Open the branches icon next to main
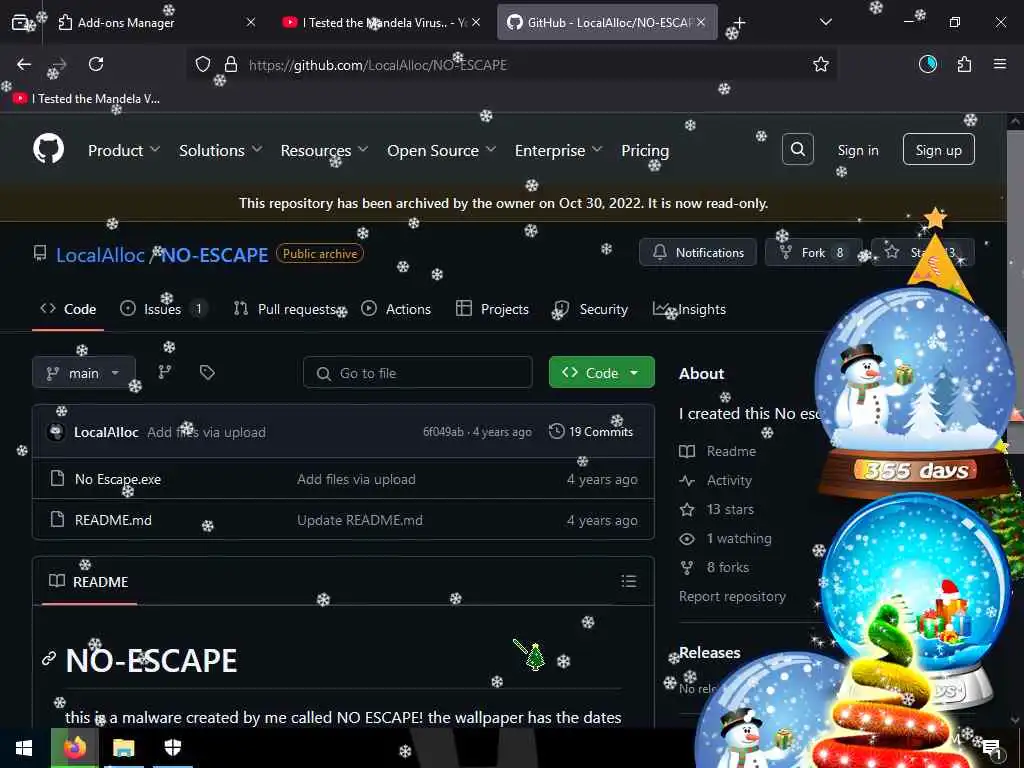The height and width of the screenshot is (768, 1024). click(165, 372)
